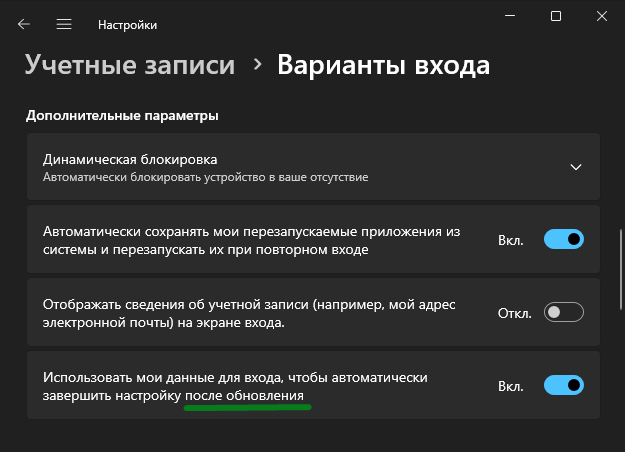The height and width of the screenshot is (452, 625).
Task: Click the breadcrumb separator arrow
Action: (258, 65)
